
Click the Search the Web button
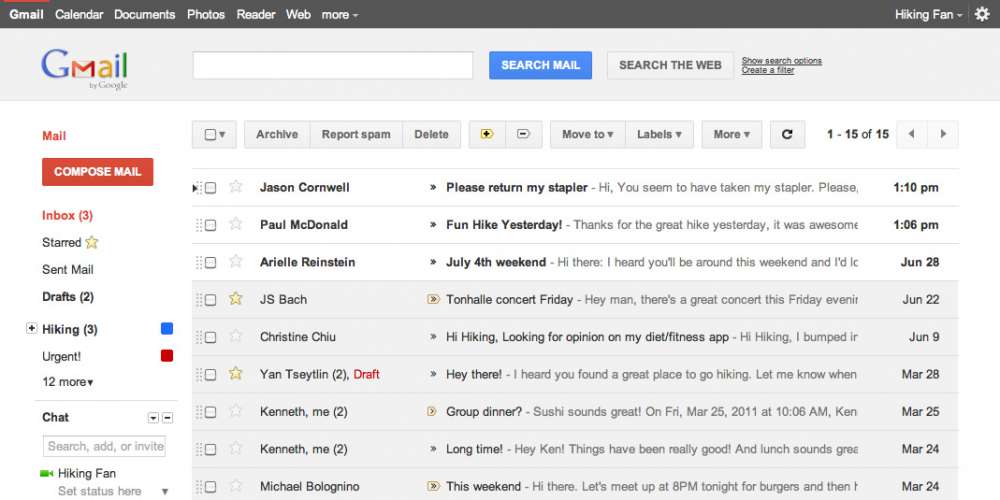pyautogui.click(x=670, y=65)
